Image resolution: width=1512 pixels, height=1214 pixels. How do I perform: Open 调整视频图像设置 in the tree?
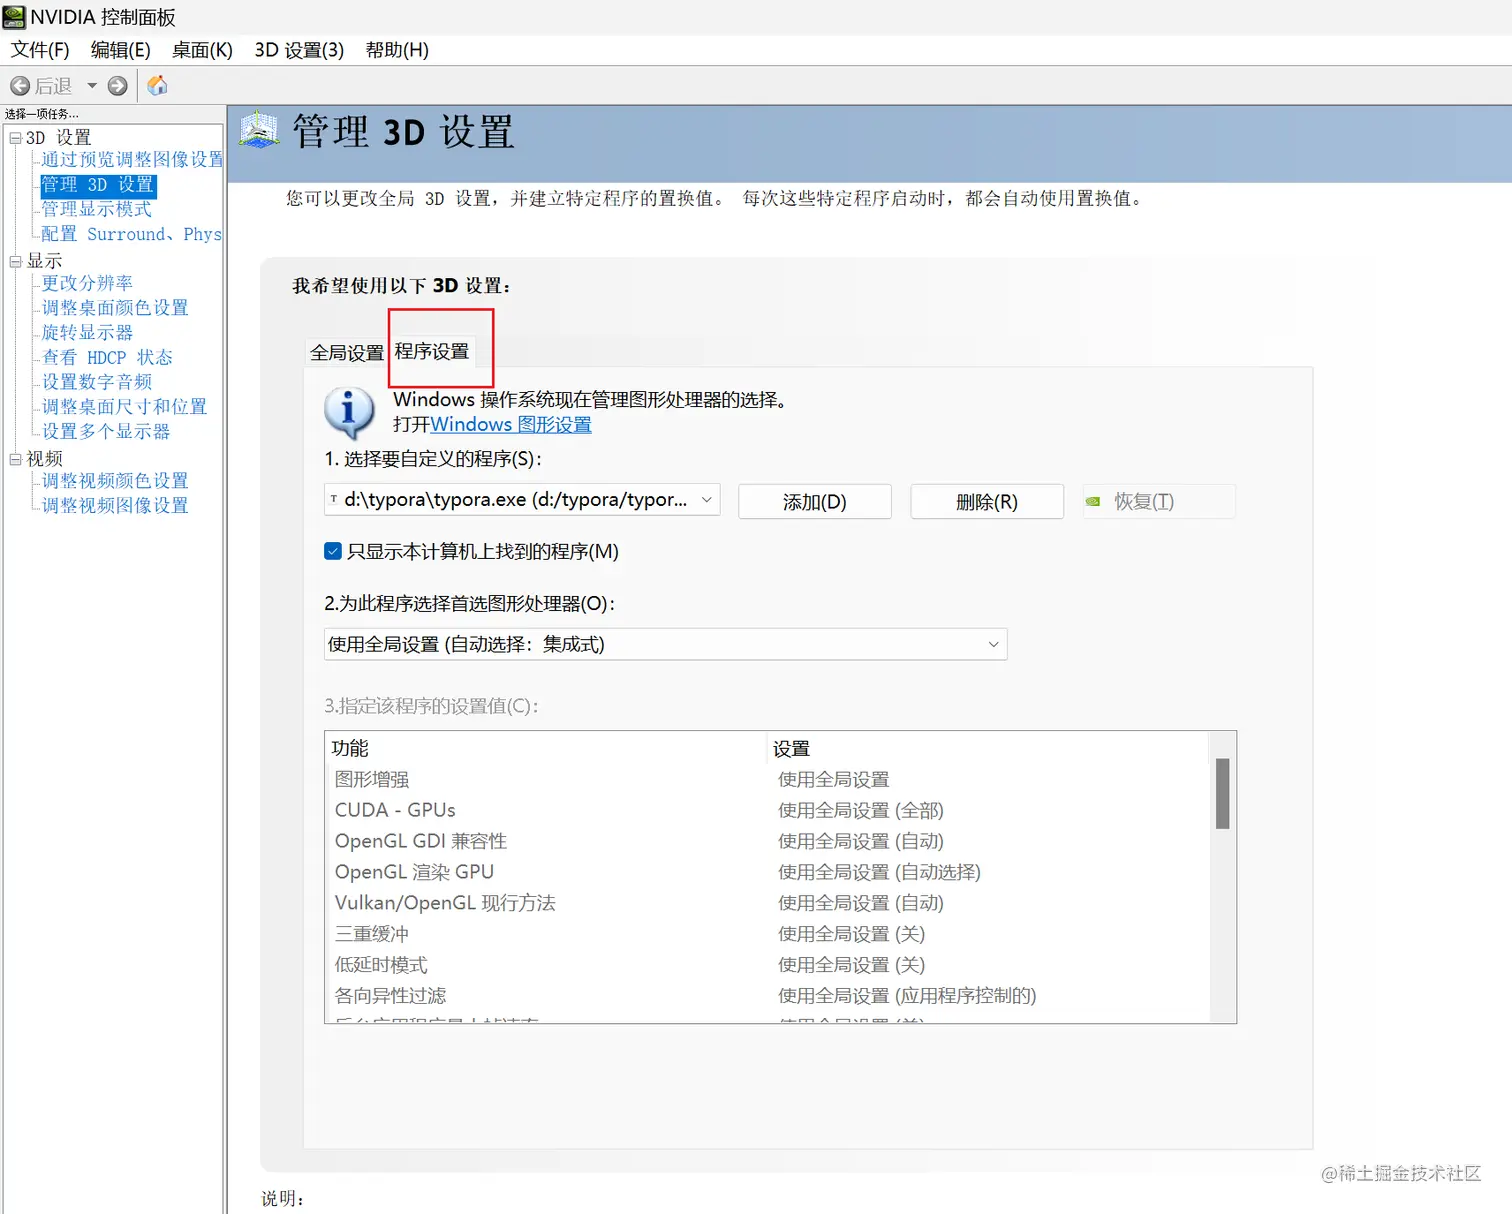pyautogui.click(x=115, y=506)
